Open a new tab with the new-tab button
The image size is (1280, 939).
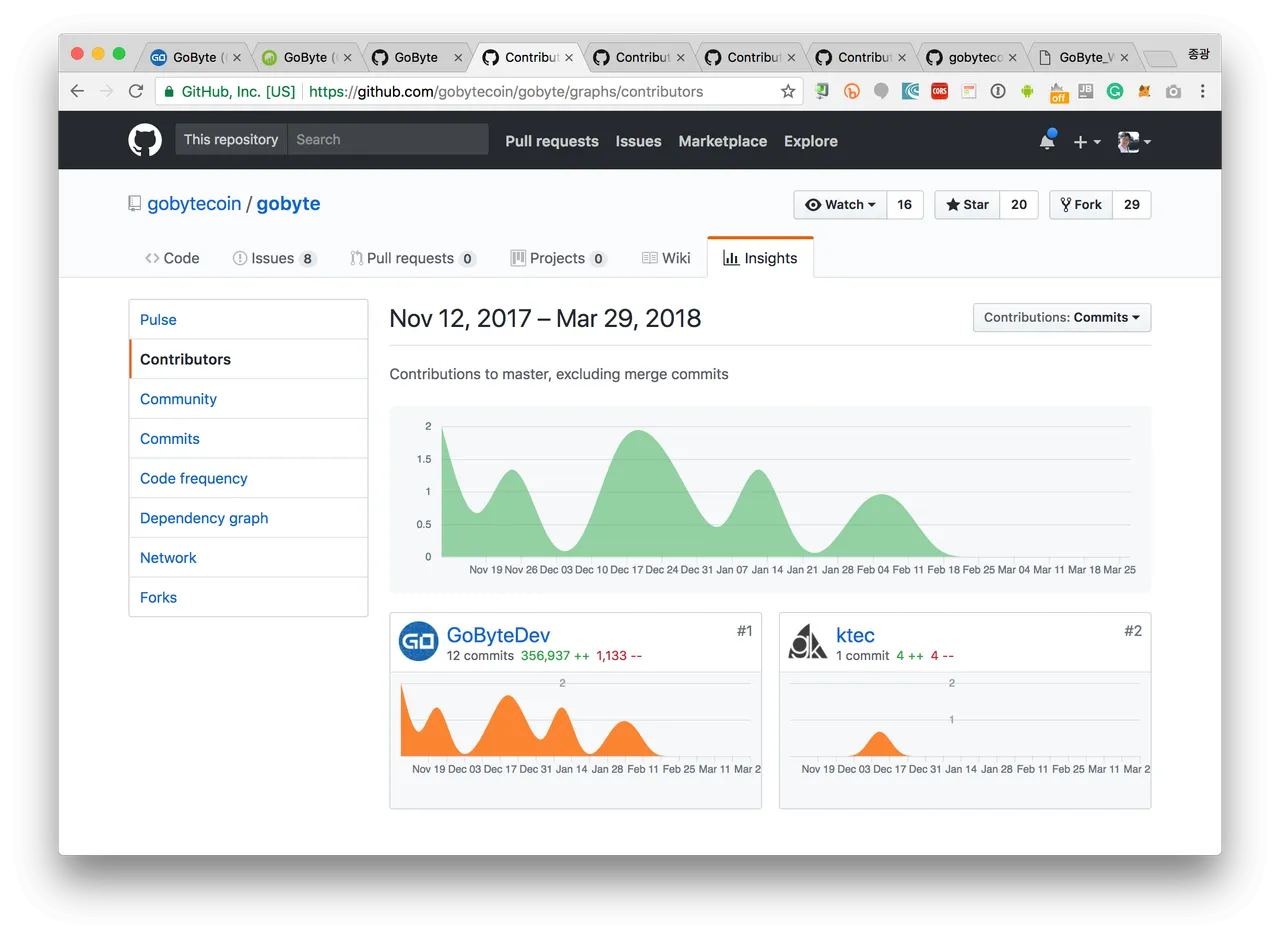click(1160, 58)
